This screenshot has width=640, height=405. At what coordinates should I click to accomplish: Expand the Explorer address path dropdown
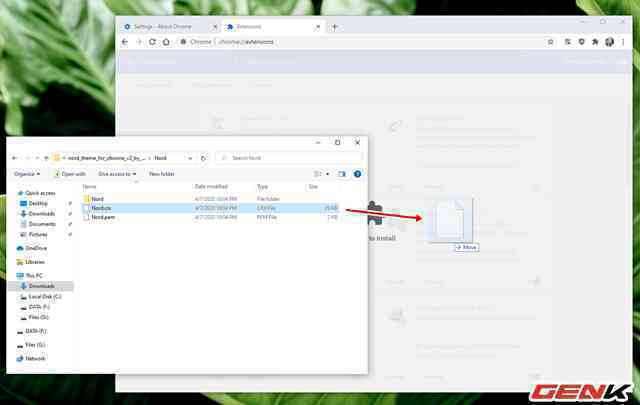pos(190,158)
